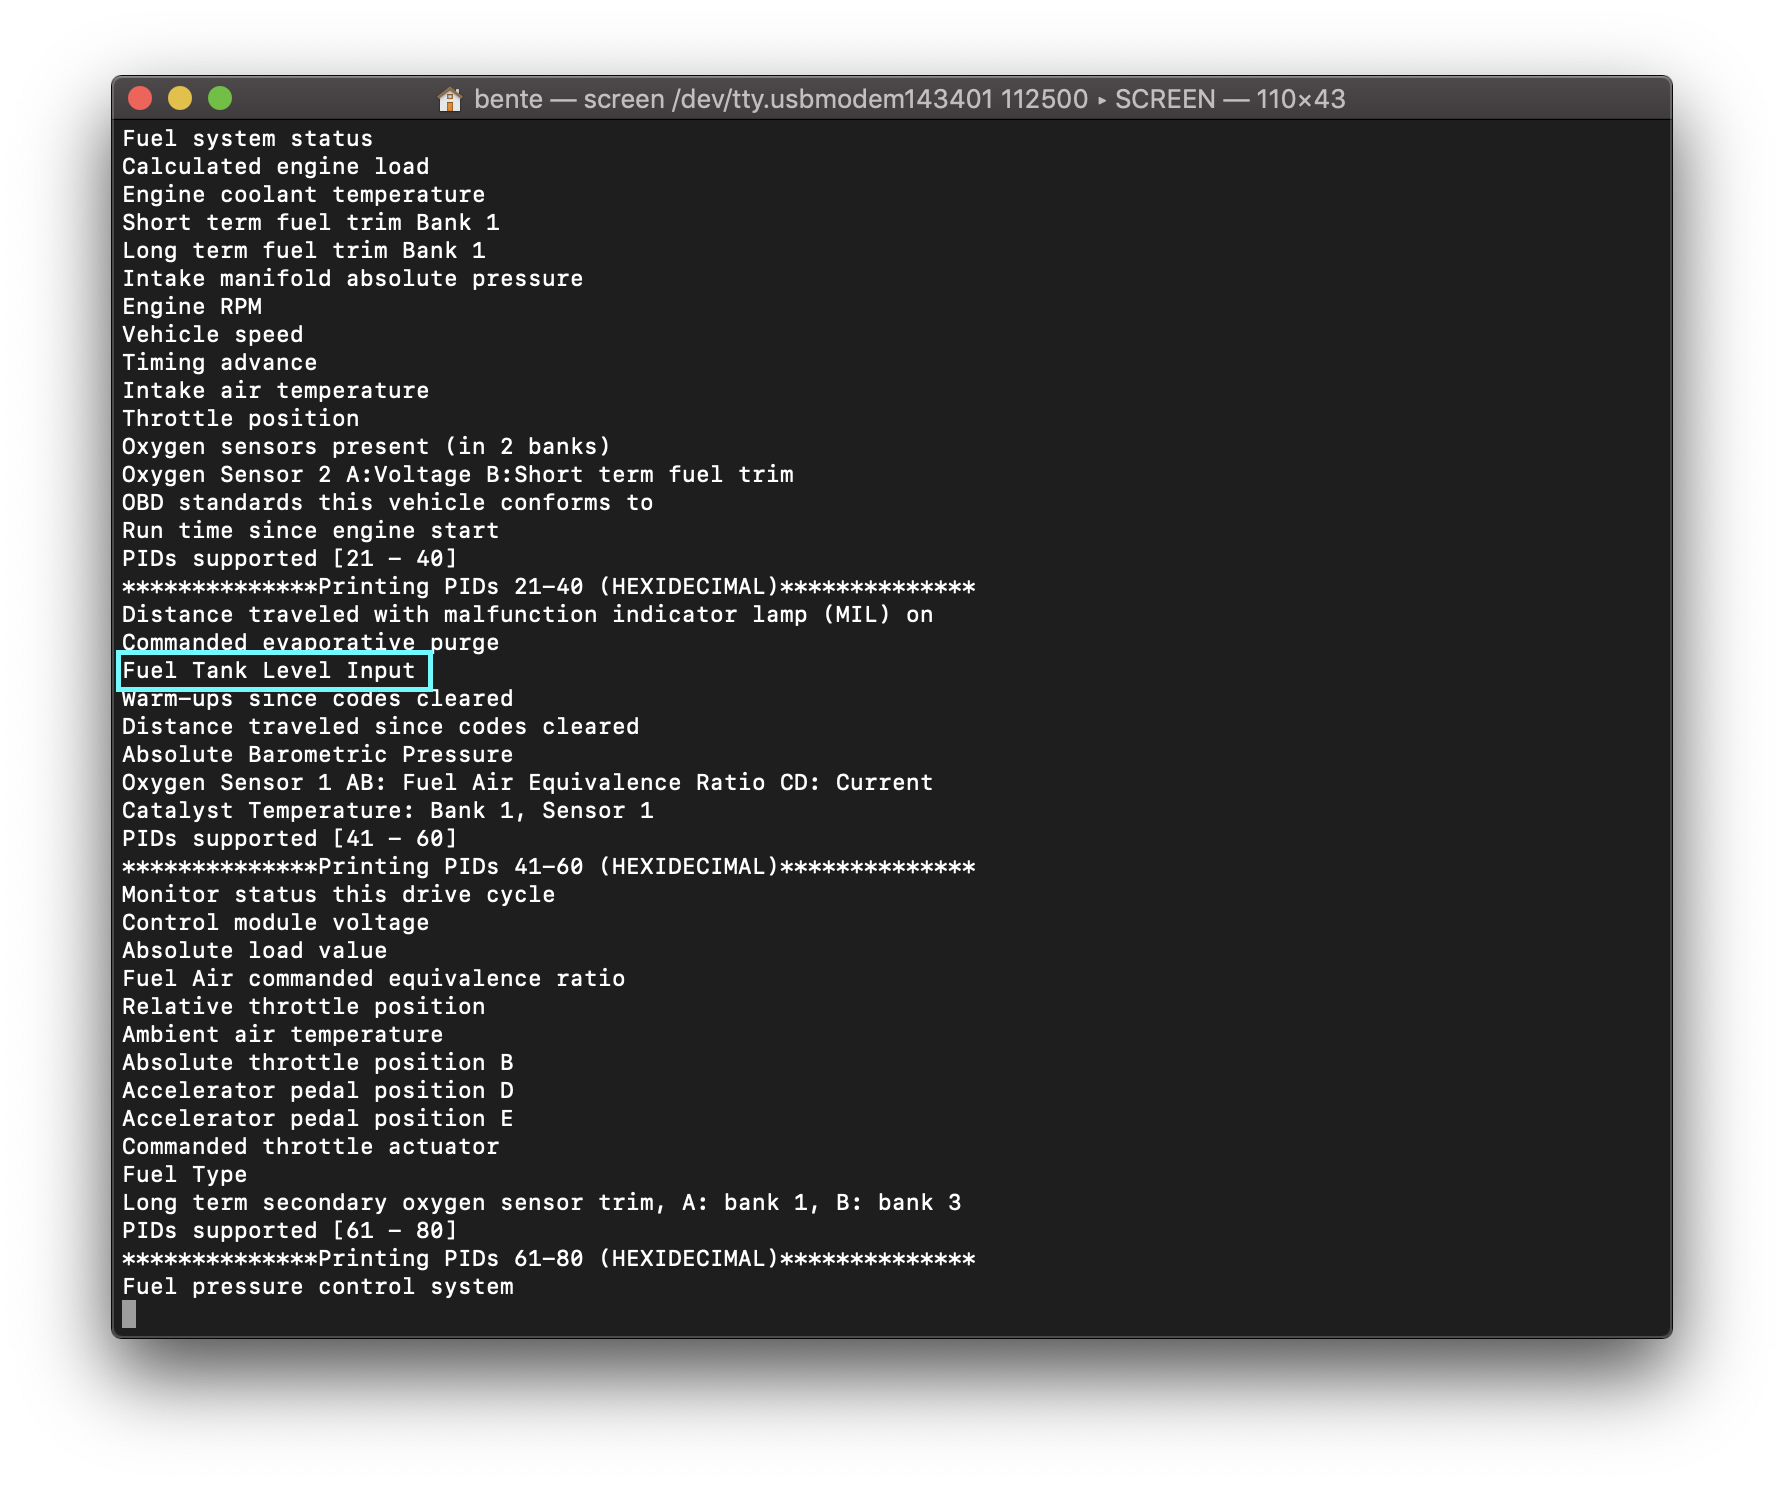
Task: Click 'Commanded throttle actuator' line
Action: click(310, 1147)
